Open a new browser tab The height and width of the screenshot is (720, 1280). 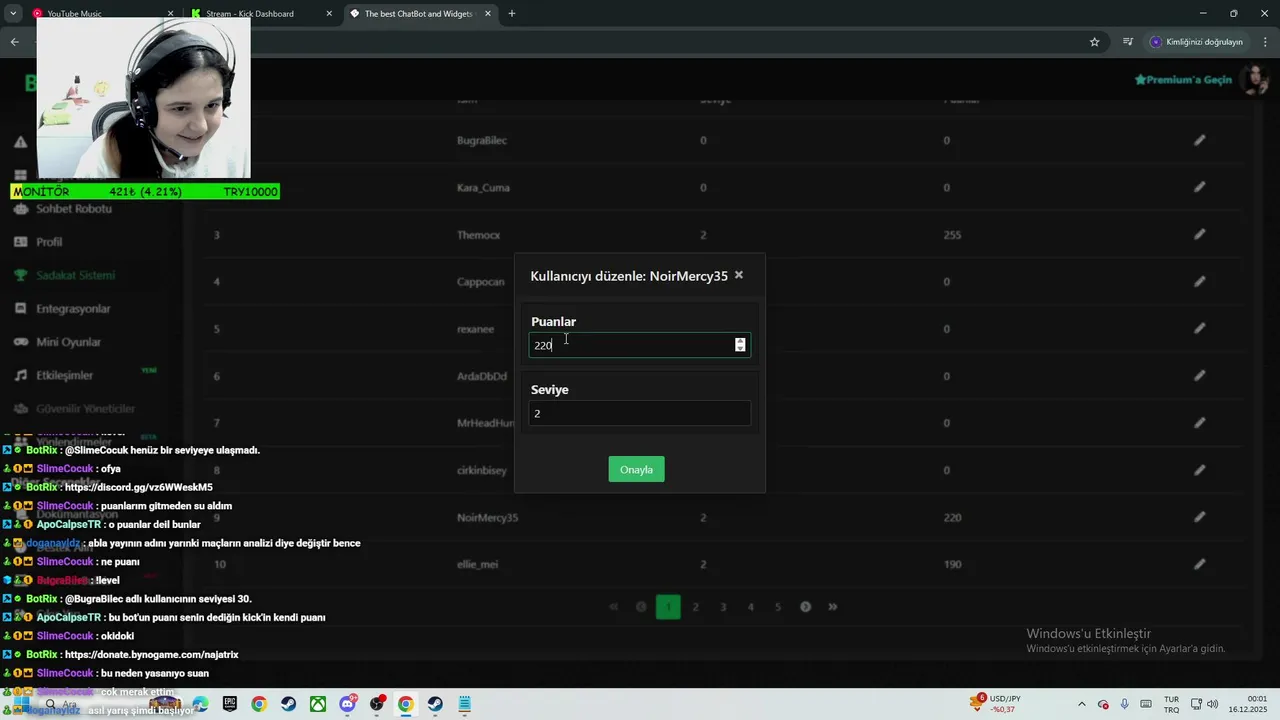(512, 14)
